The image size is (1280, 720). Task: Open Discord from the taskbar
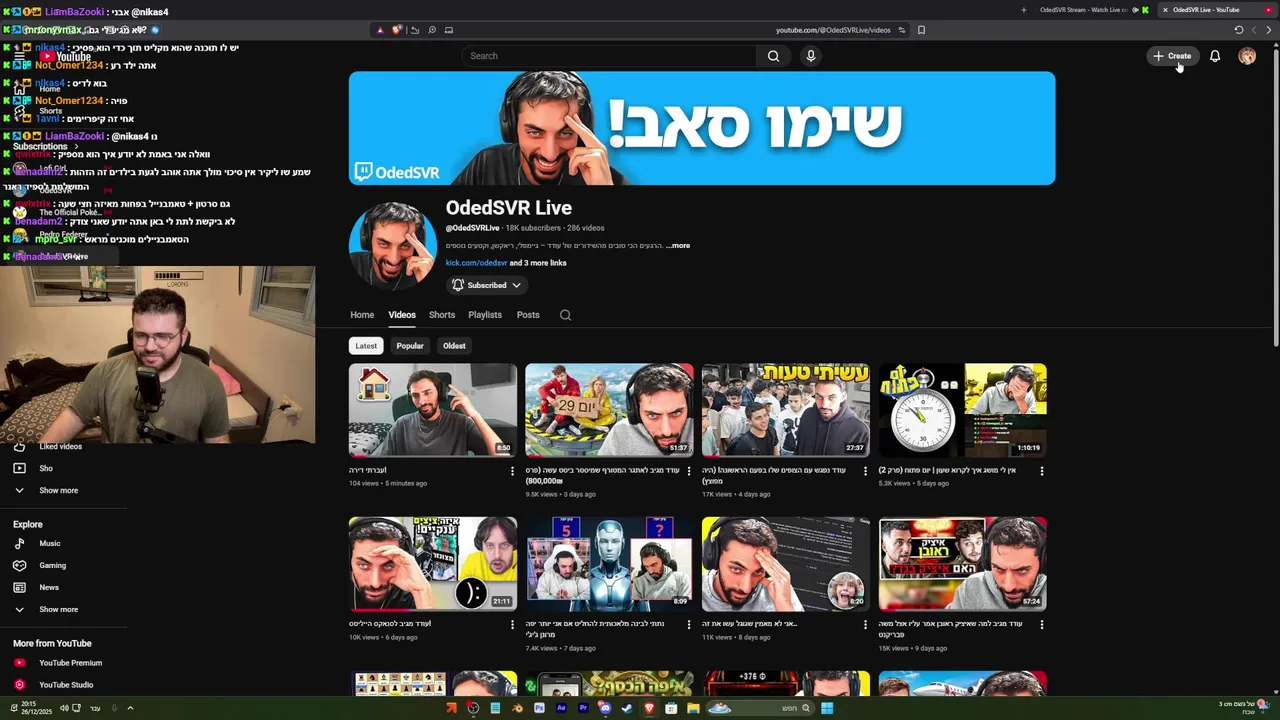[605, 708]
